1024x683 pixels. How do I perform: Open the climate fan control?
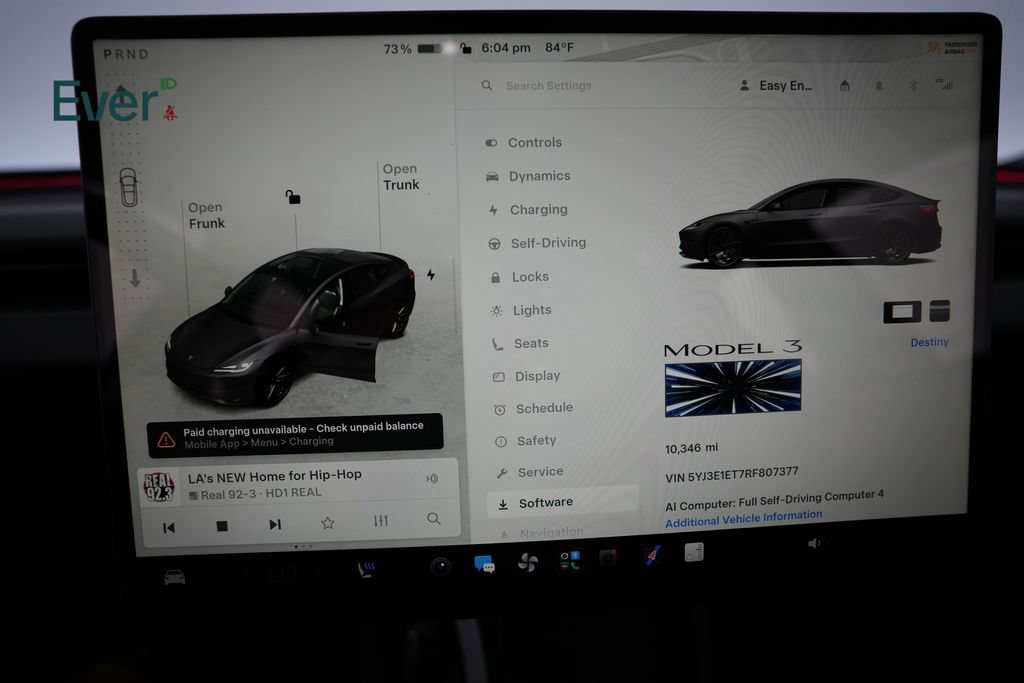[528, 562]
